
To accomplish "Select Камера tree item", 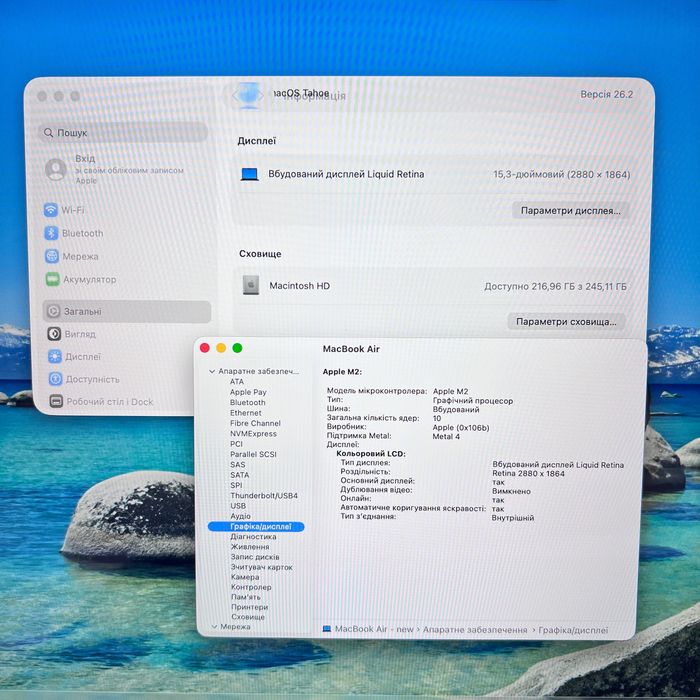I will pos(245,577).
